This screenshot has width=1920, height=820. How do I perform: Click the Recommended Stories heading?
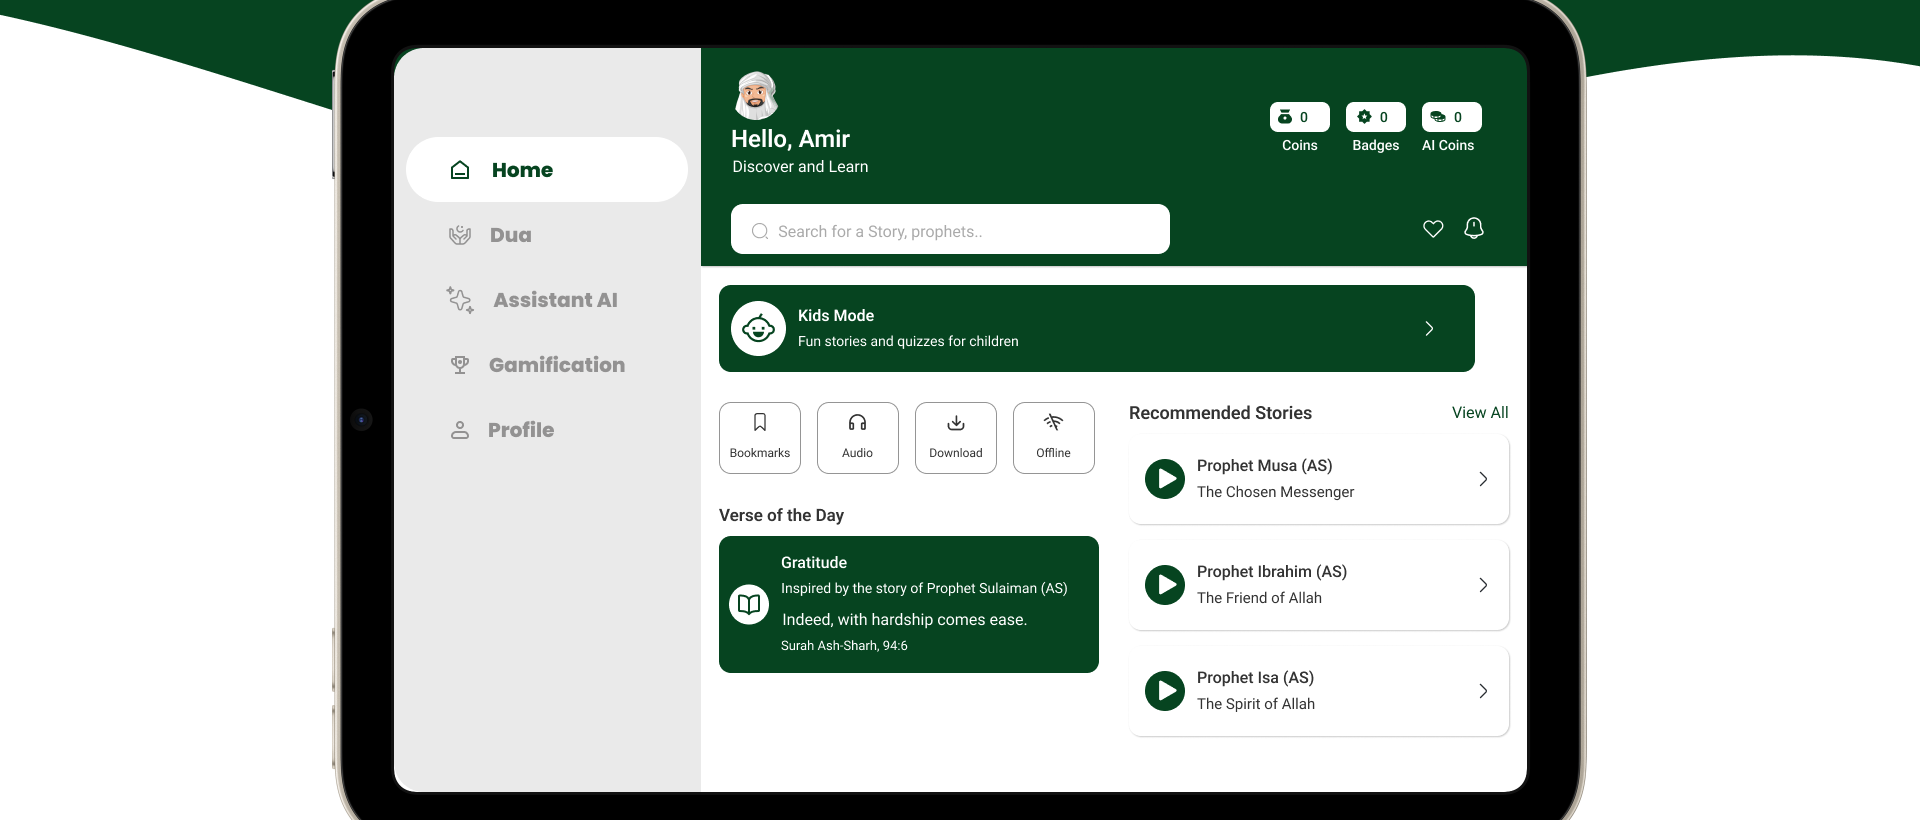[x=1220, y=413]
